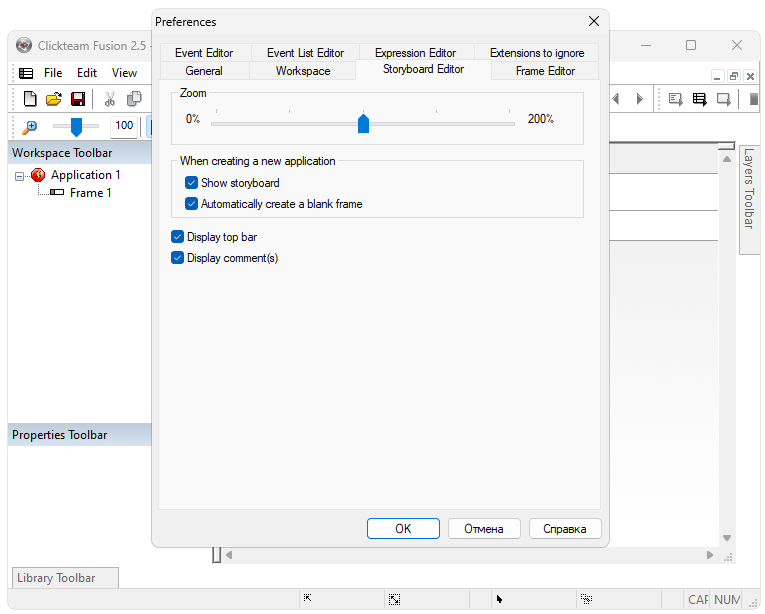Click the Copy icon in toolbar
This screenshot has height=614, width=765.
pyautogui.click(x=134, y=99)
